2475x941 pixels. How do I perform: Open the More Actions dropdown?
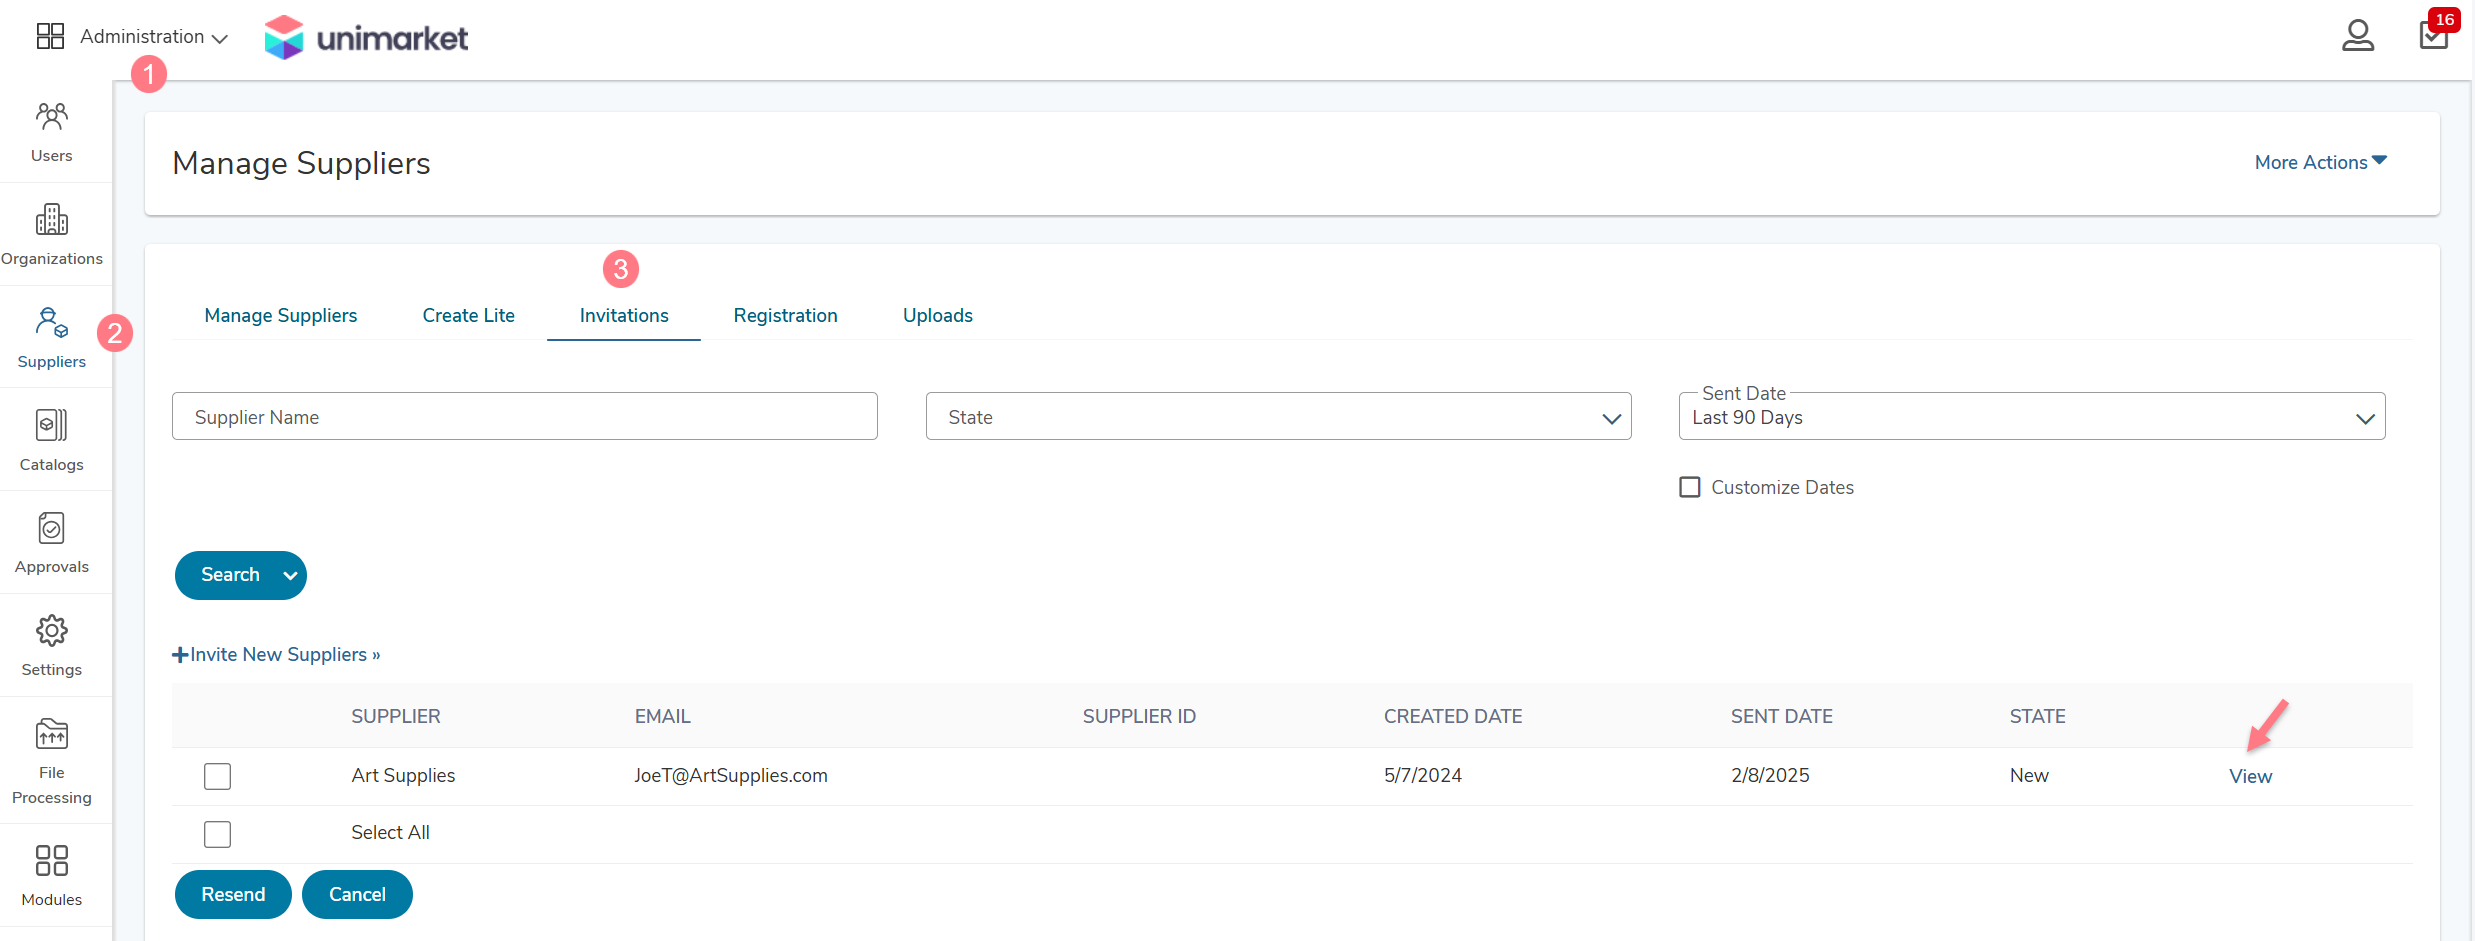2321,162
